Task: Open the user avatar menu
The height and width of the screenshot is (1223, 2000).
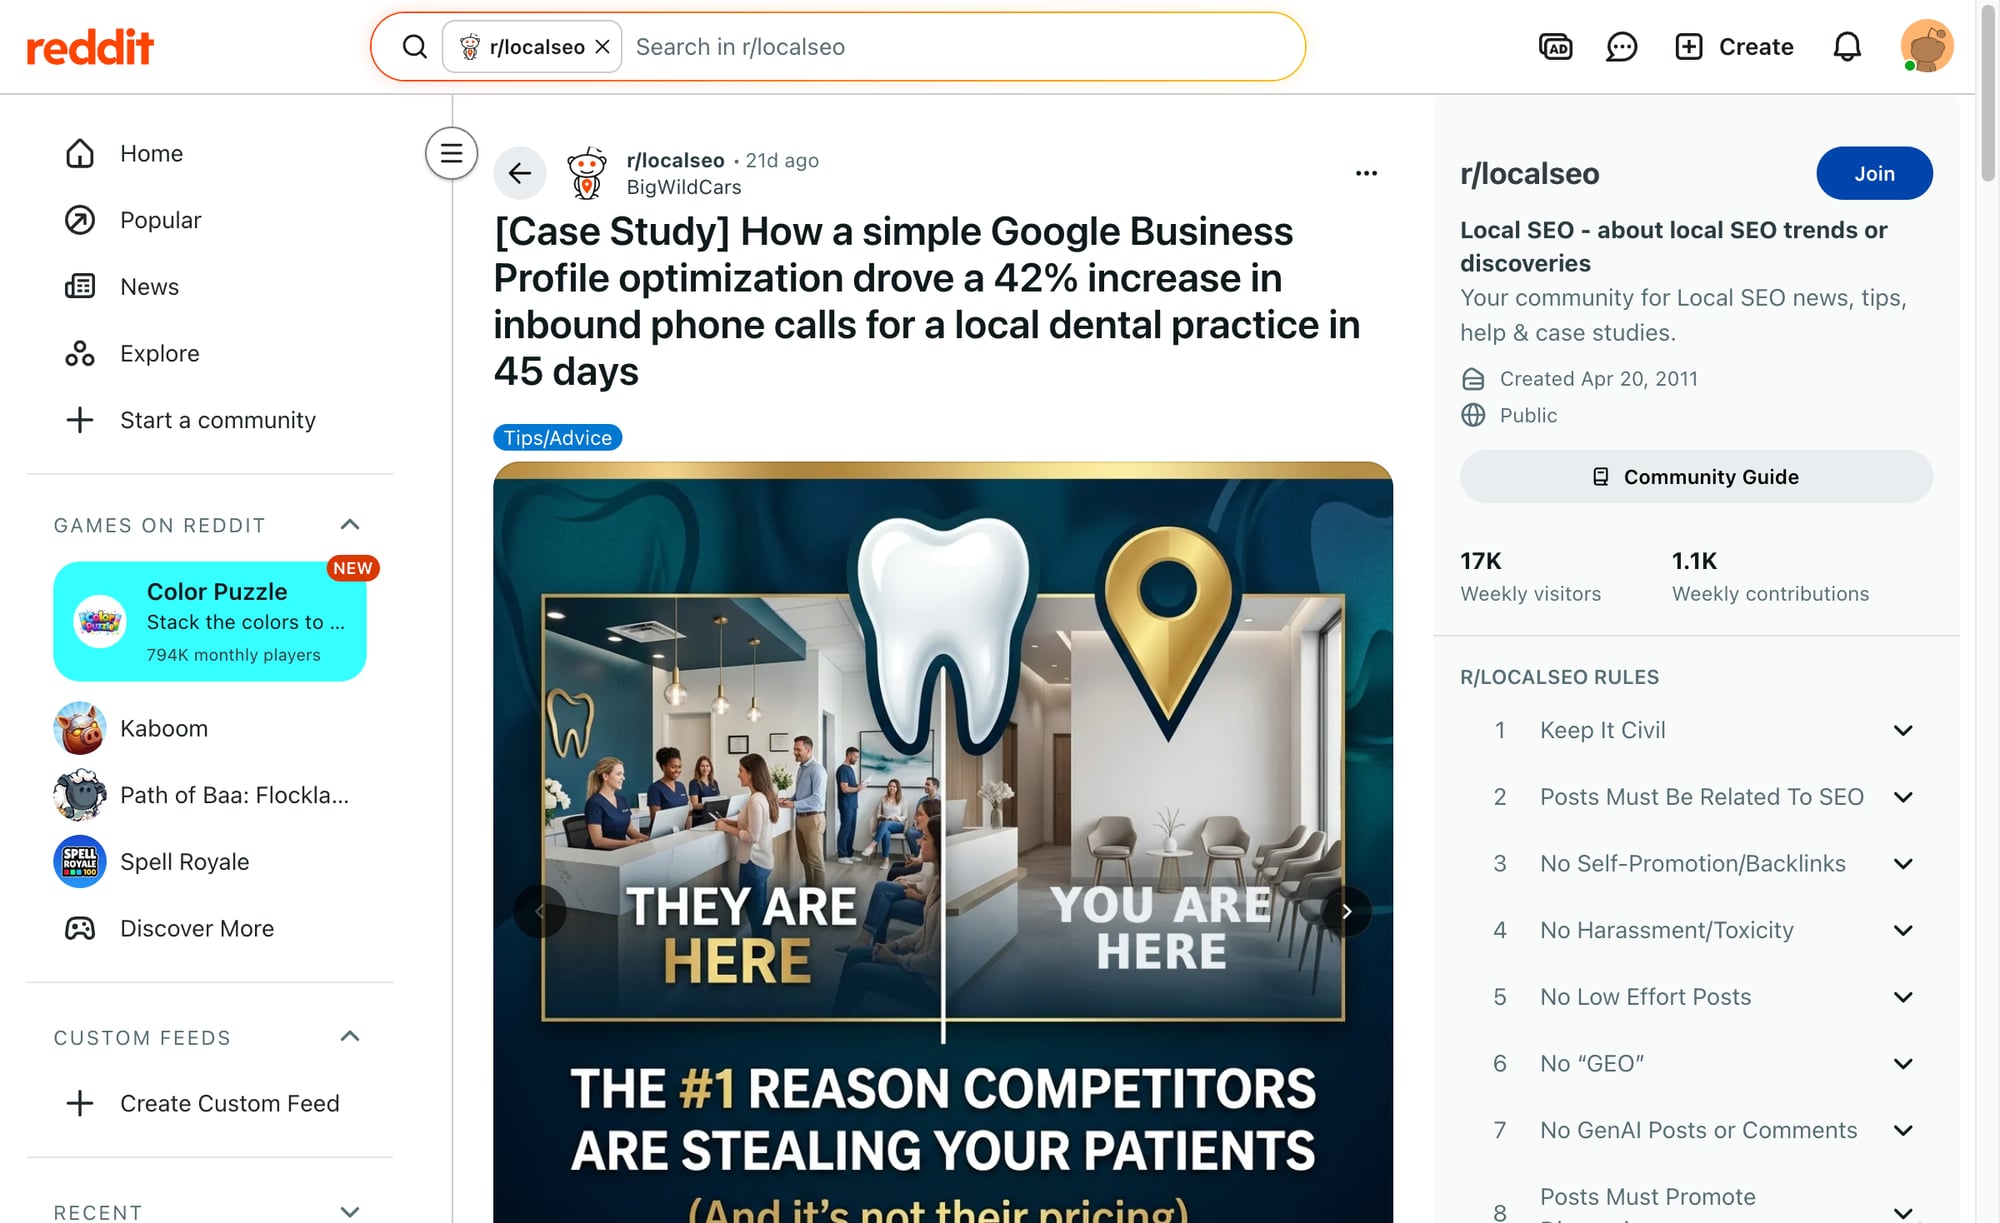Action: 1926,46
